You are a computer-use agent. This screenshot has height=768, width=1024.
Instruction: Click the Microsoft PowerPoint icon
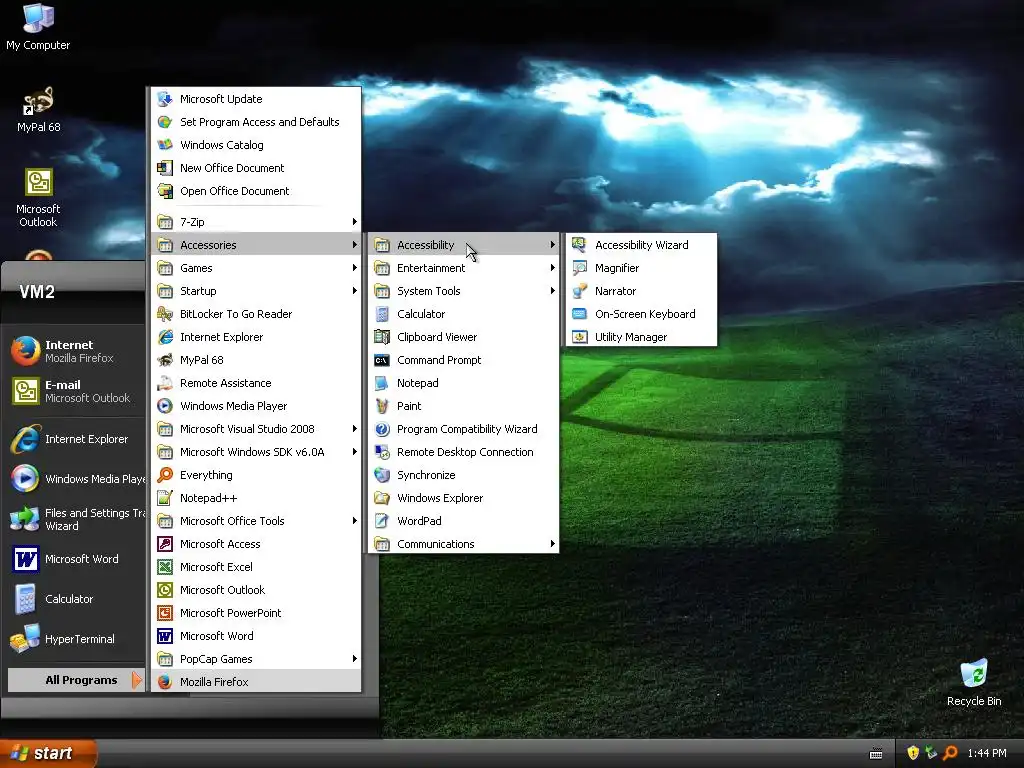click(165, 613)
